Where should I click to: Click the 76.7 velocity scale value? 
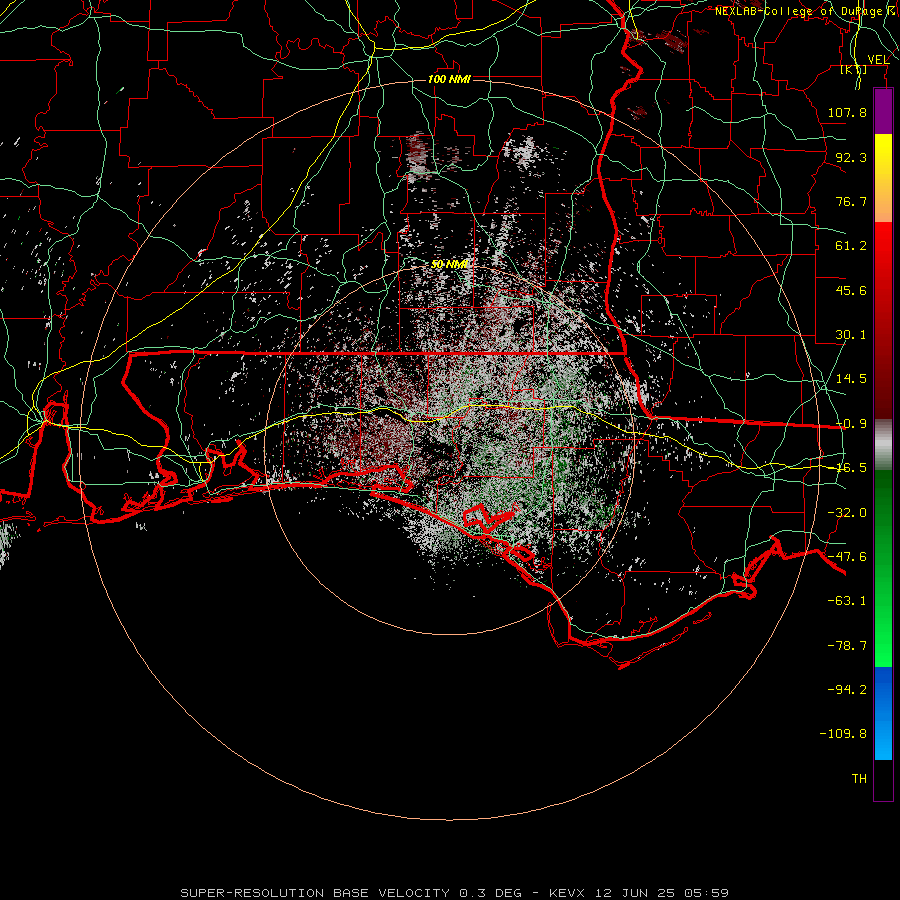851,201
